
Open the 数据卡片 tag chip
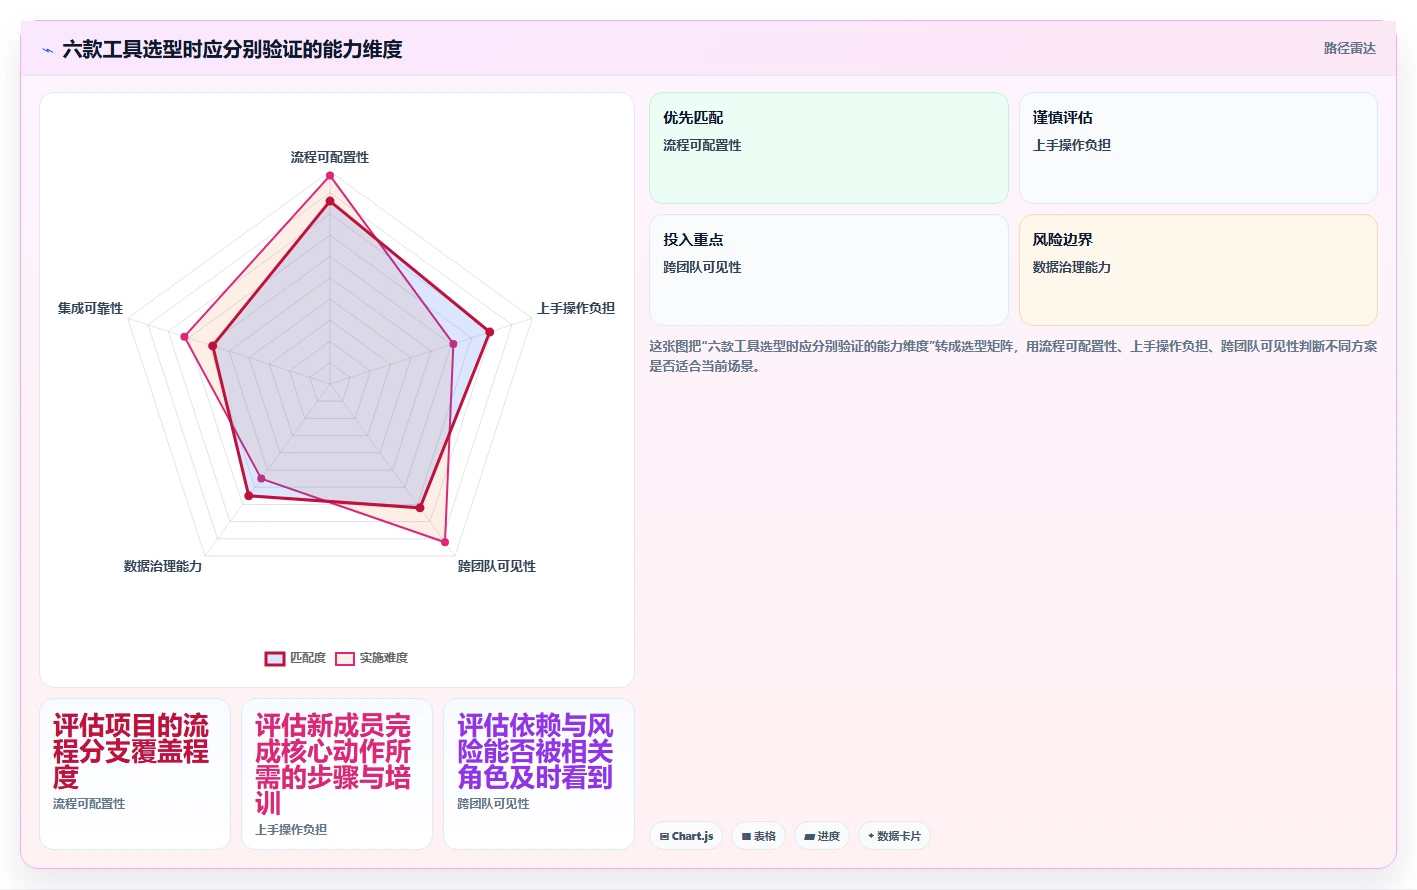tap(894, 836)
